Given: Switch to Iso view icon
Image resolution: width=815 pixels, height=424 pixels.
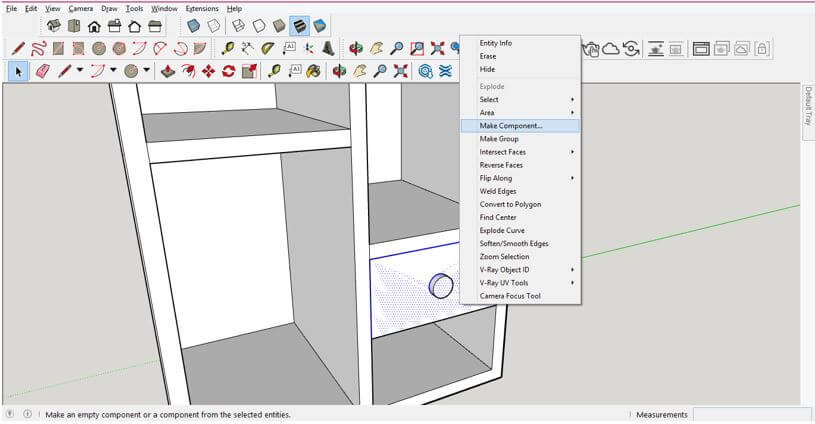Looking at the screenshot, I should coord(54,25).
